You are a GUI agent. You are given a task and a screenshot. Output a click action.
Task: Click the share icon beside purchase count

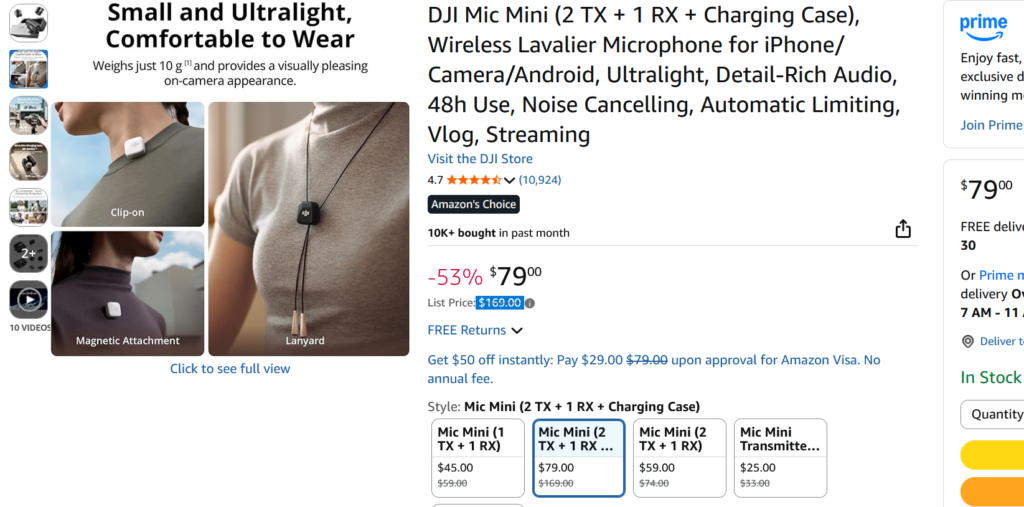[x=903, y=229]
